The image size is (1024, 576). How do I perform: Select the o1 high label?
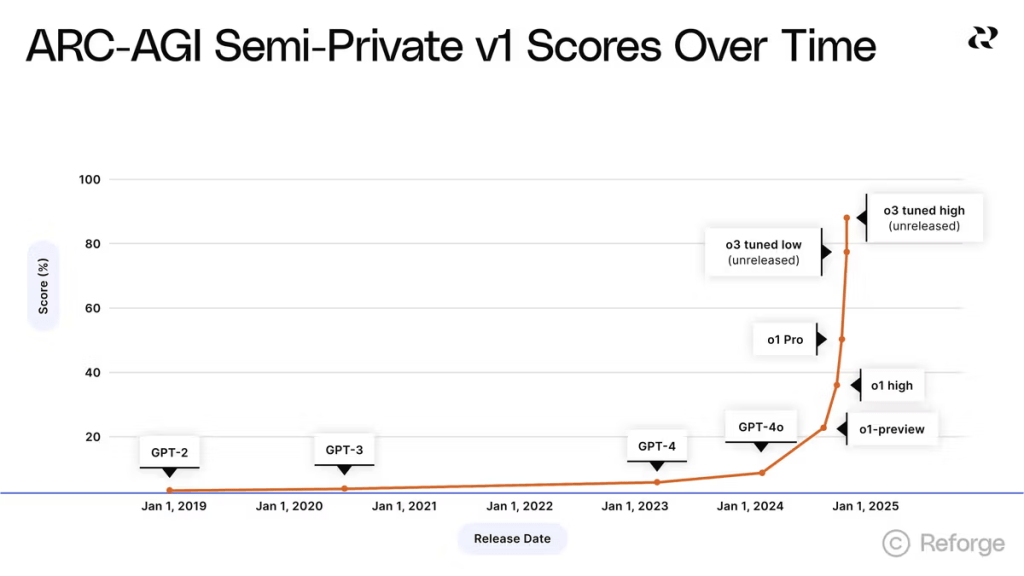coord(891,385)
